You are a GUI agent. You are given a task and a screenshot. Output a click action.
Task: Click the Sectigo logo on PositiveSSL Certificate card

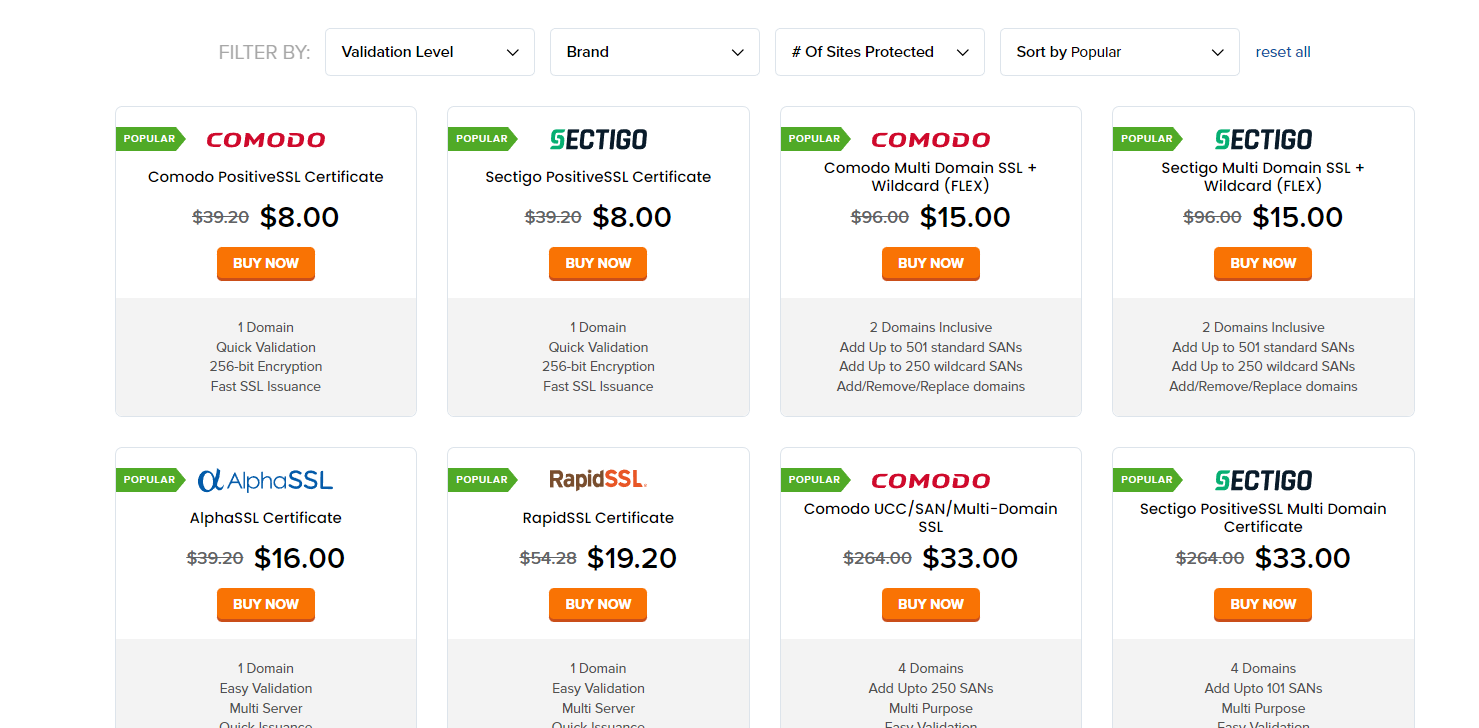pos(598,140)
